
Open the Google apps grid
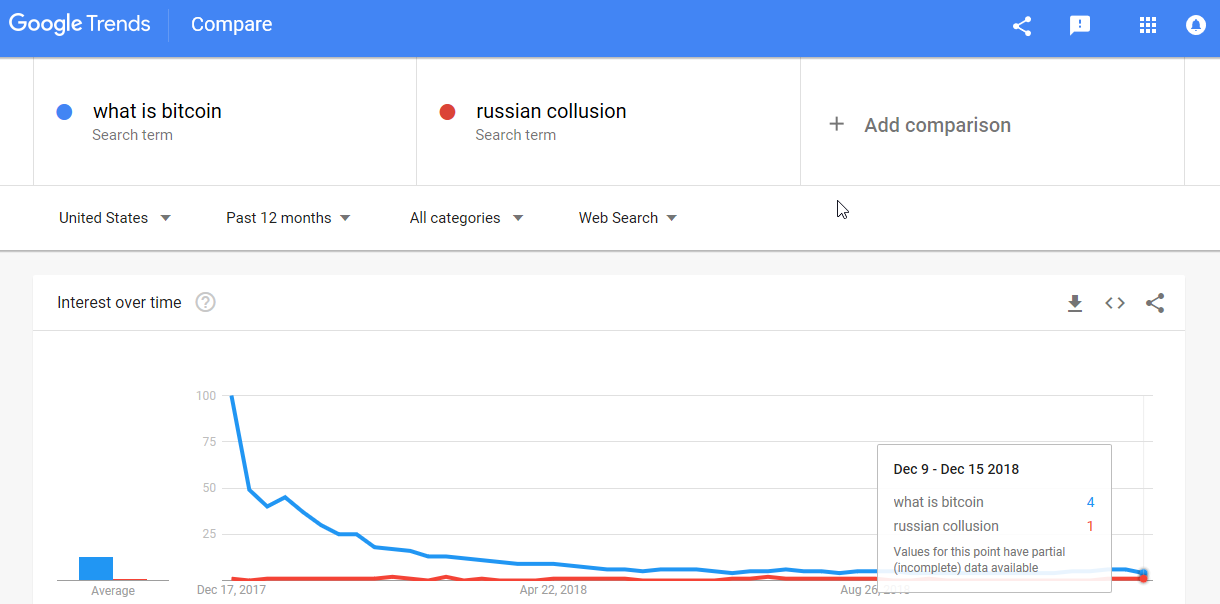1148,26
